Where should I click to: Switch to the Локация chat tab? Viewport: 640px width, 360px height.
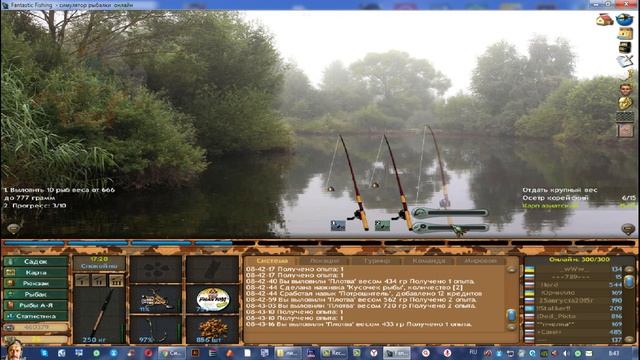[324, 260]
